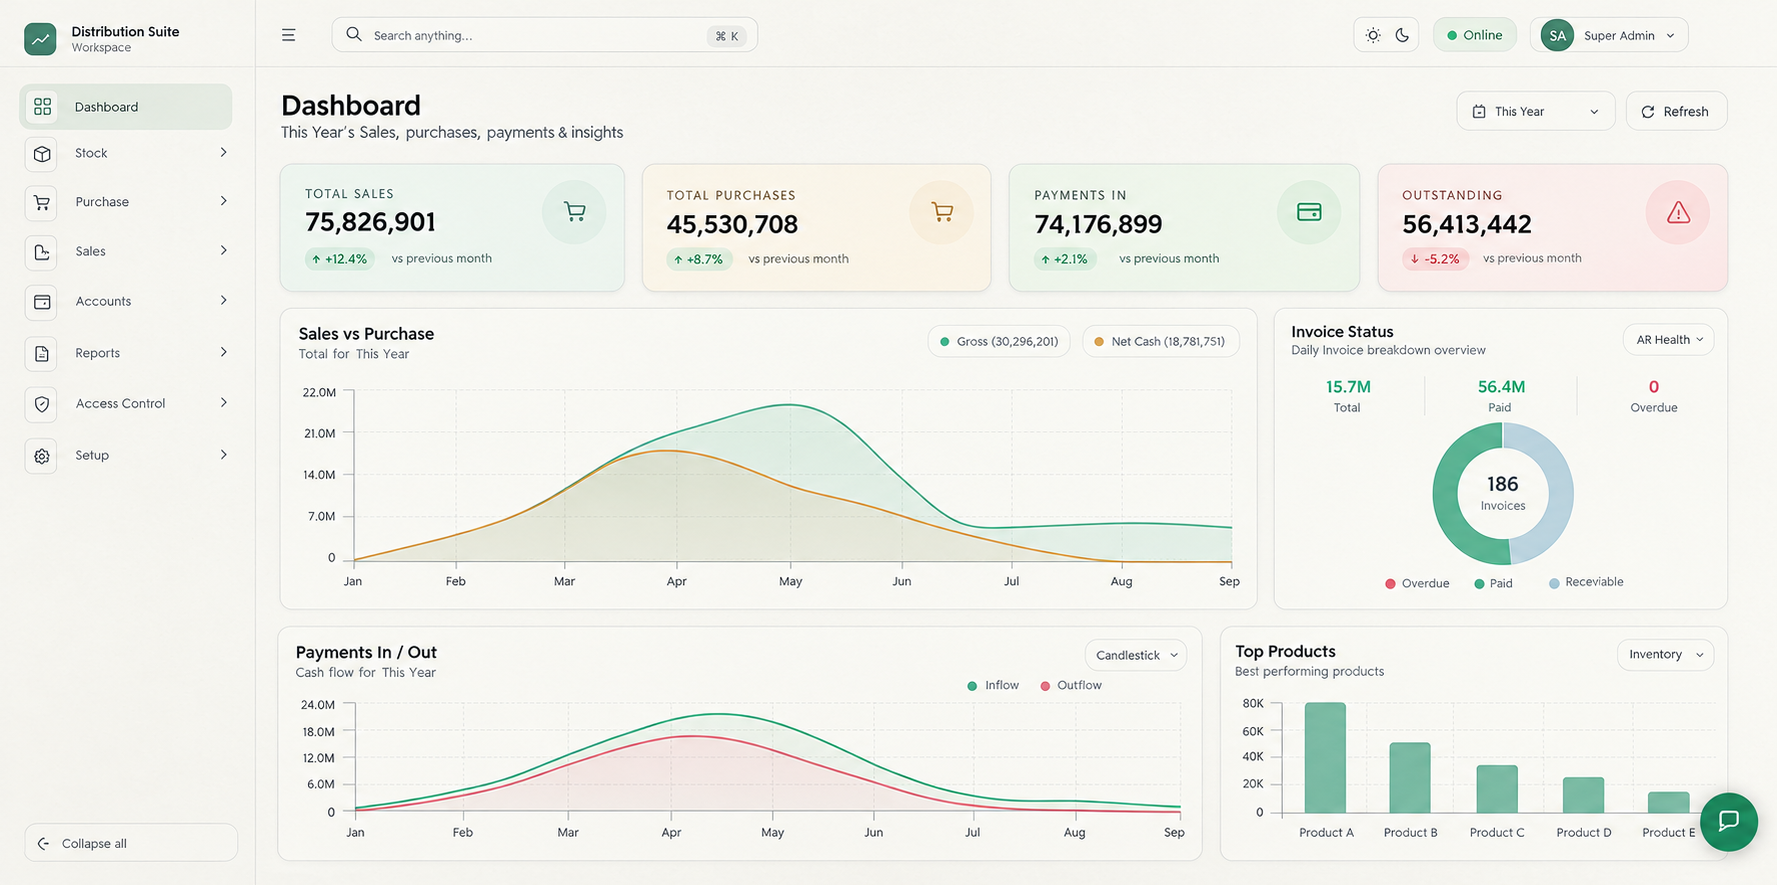Click the Total Sales cart icon
1777x885 pixels.
[574, 212]
